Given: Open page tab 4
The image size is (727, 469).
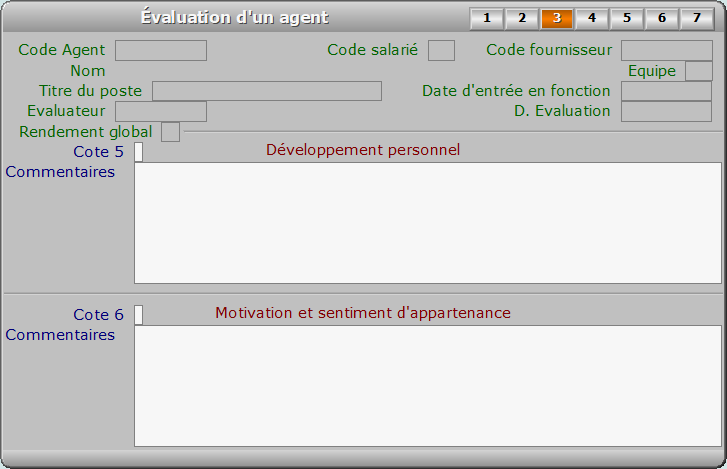Looking at the screenshot, I should [592, 19].
